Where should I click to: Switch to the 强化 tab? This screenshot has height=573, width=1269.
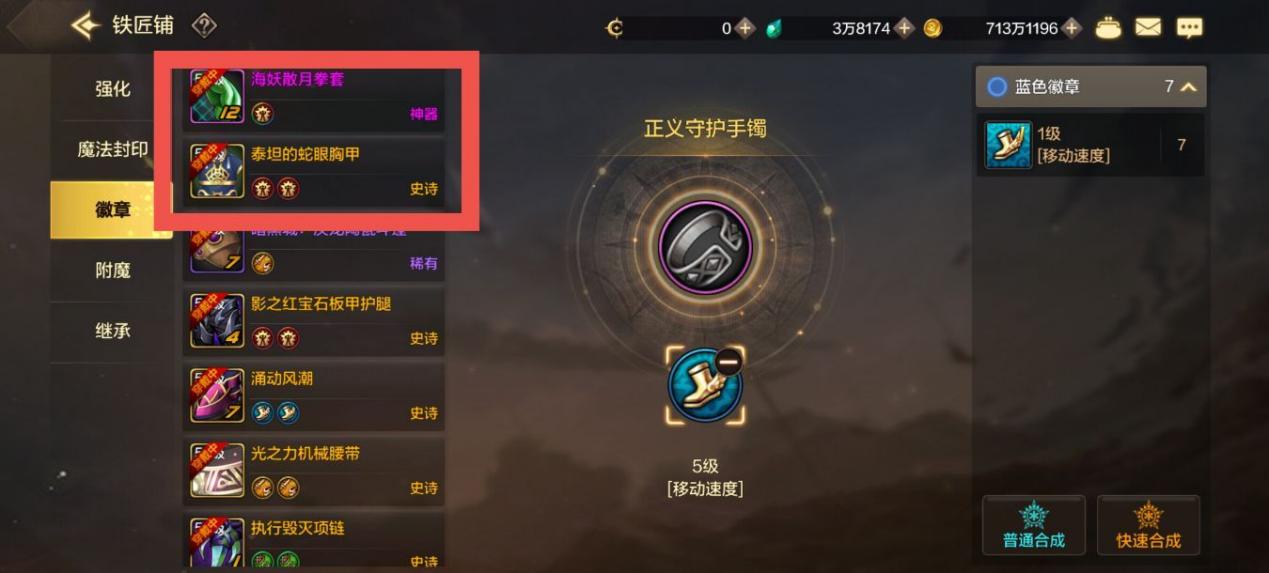[112, 89]
